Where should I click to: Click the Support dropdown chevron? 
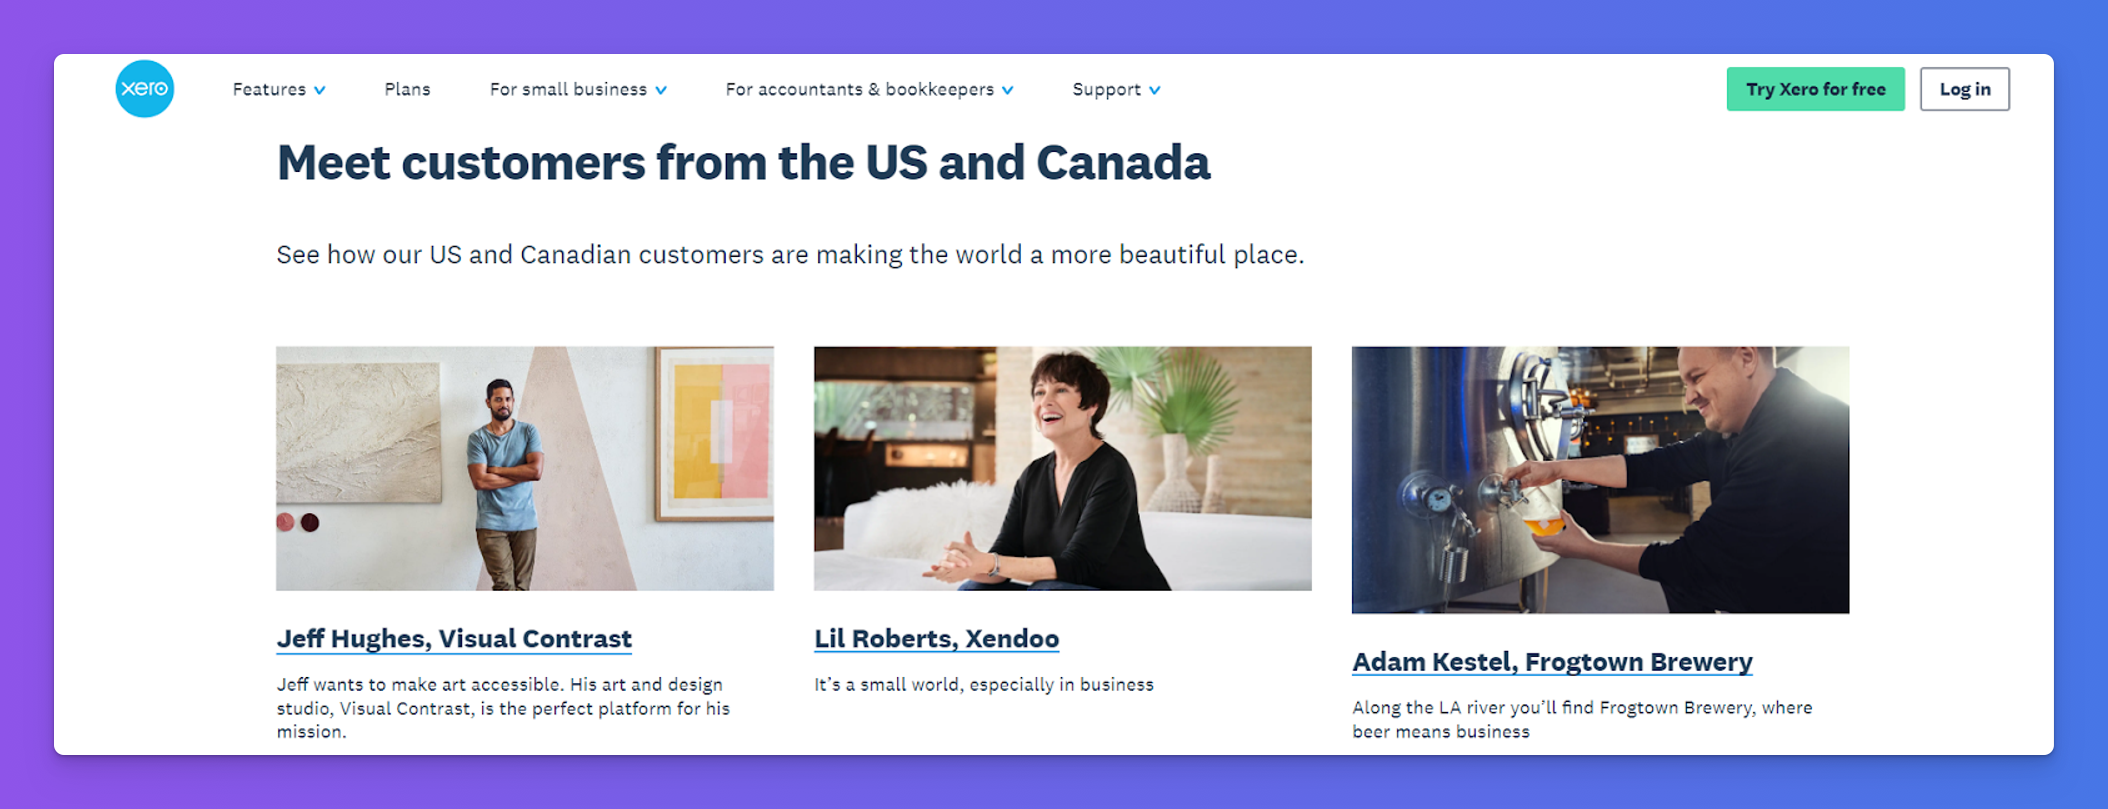(x=1155, y=90)
